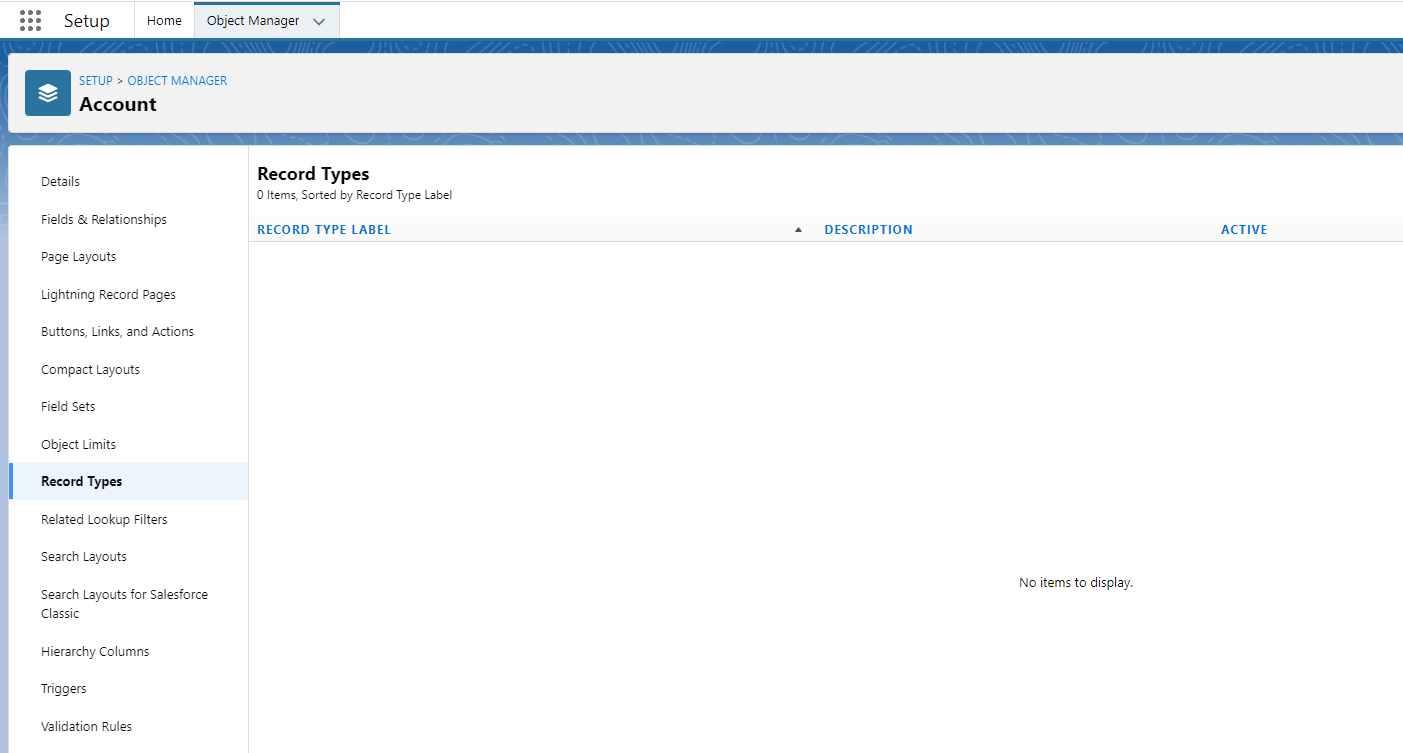Open Triggers section
This screenshot has height=753, width=1403.
coord(64,689)
